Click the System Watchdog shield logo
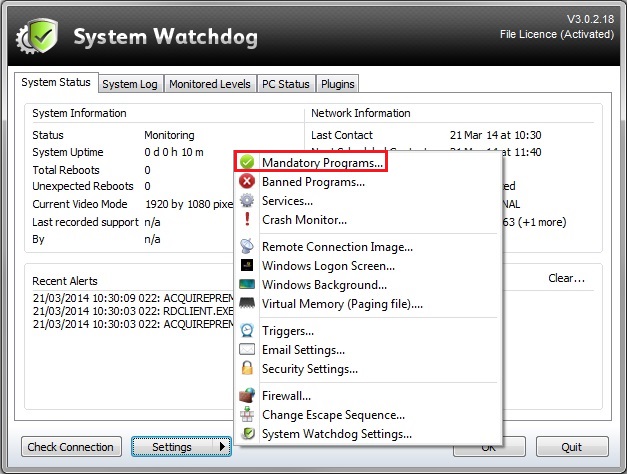Image resolution: width=627 pixels, height=474 pixels. coord(37,36)
